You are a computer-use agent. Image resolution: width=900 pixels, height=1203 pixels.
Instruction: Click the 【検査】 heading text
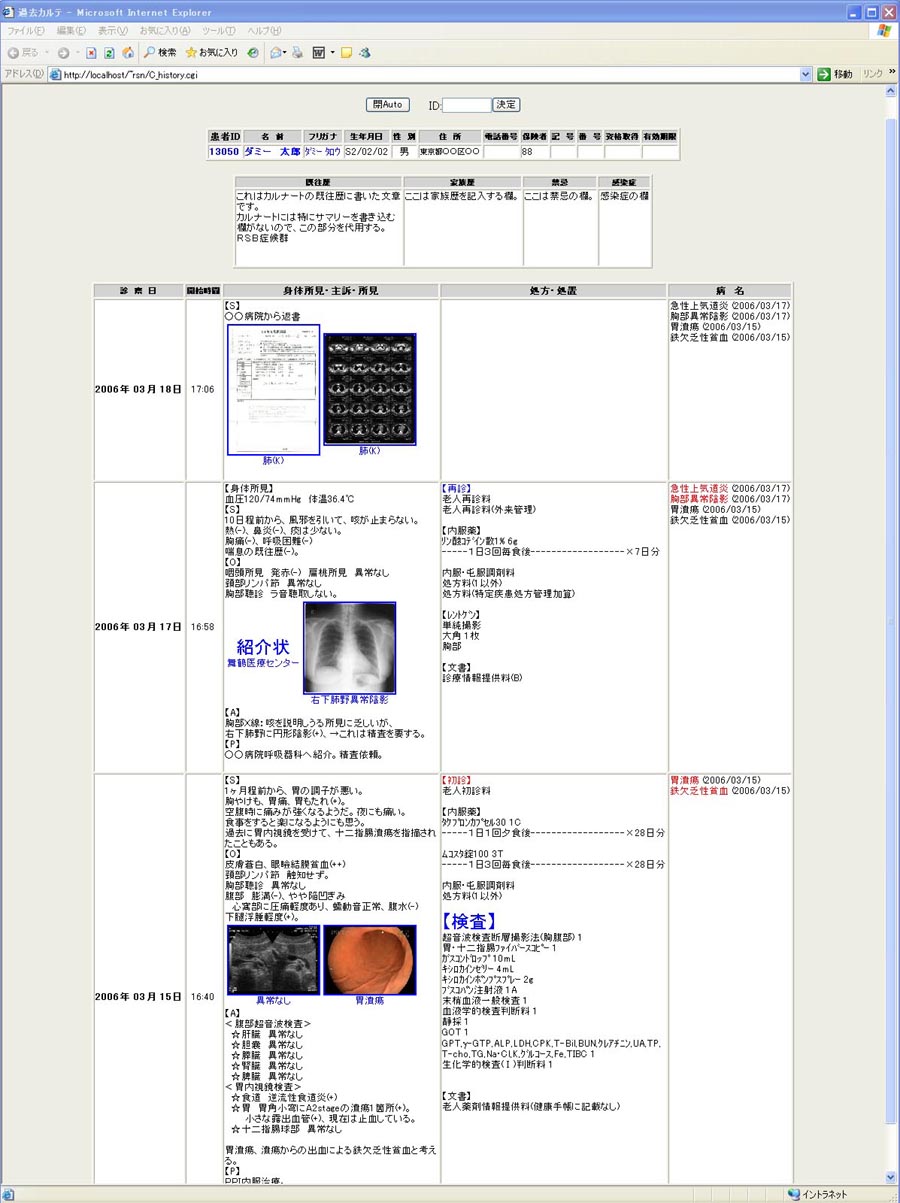tap(468, 920)
